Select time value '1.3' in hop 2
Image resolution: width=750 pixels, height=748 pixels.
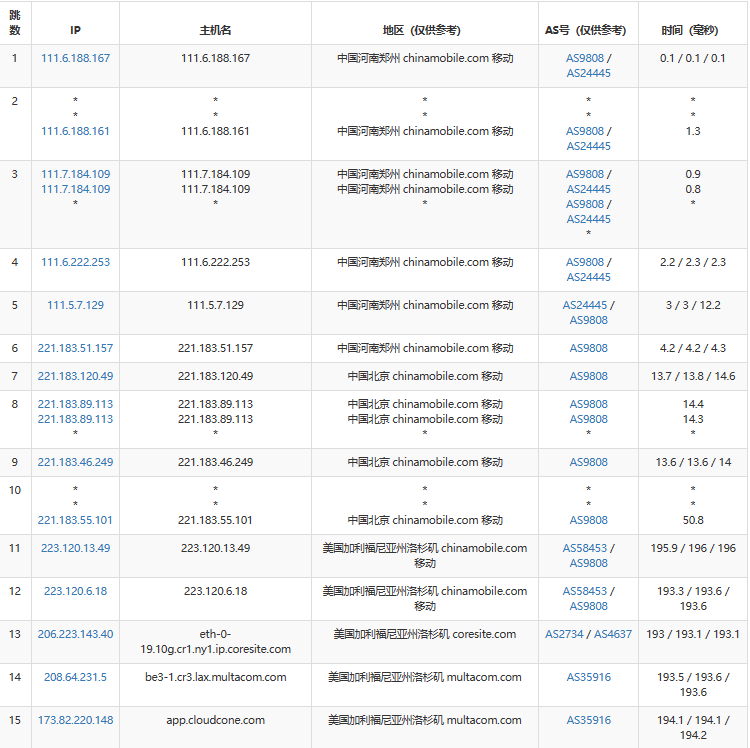click(693, 131)
